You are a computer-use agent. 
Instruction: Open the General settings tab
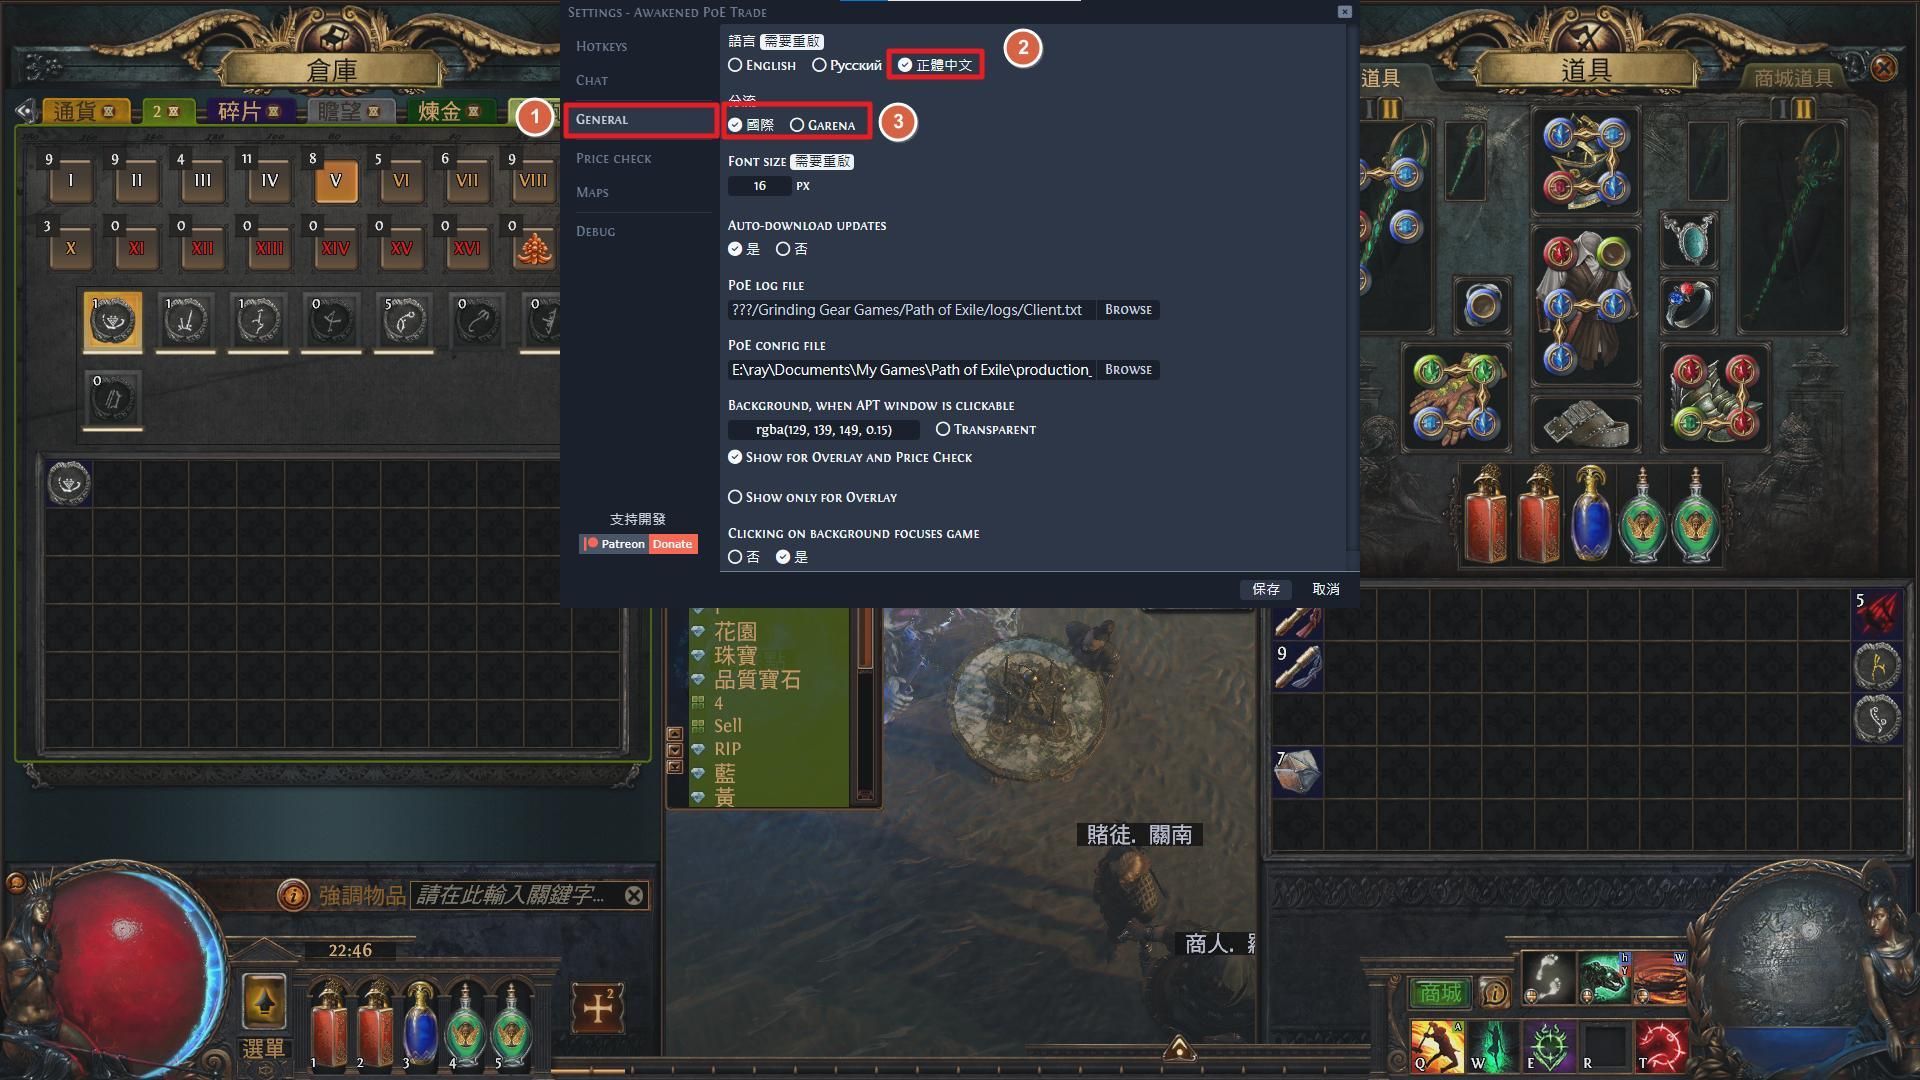coord(636,119)
